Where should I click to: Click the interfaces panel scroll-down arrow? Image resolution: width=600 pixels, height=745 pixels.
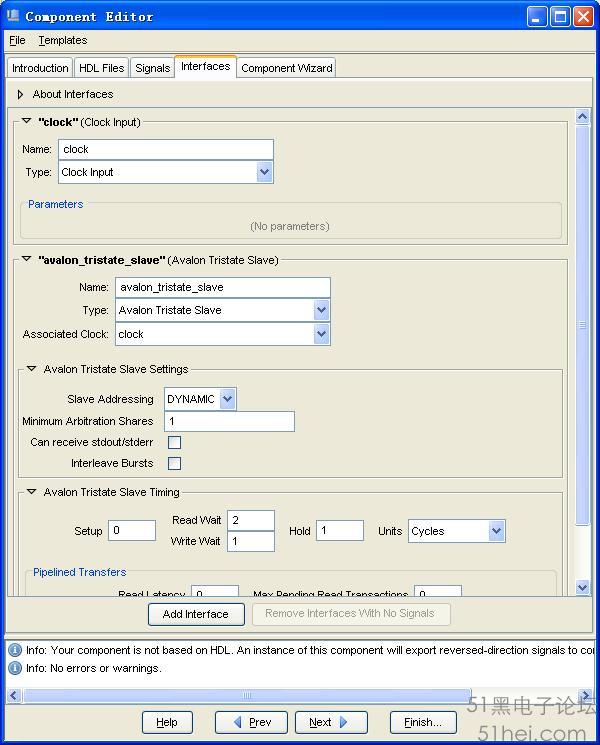pyautogui.click(x=583, y=588)
